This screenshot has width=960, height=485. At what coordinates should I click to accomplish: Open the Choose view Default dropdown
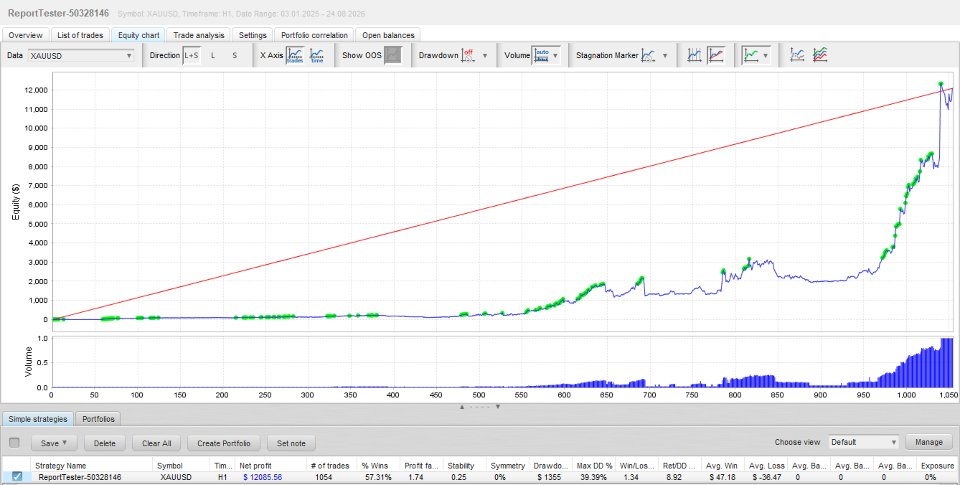pyautogui.click(x=864, y=442)
